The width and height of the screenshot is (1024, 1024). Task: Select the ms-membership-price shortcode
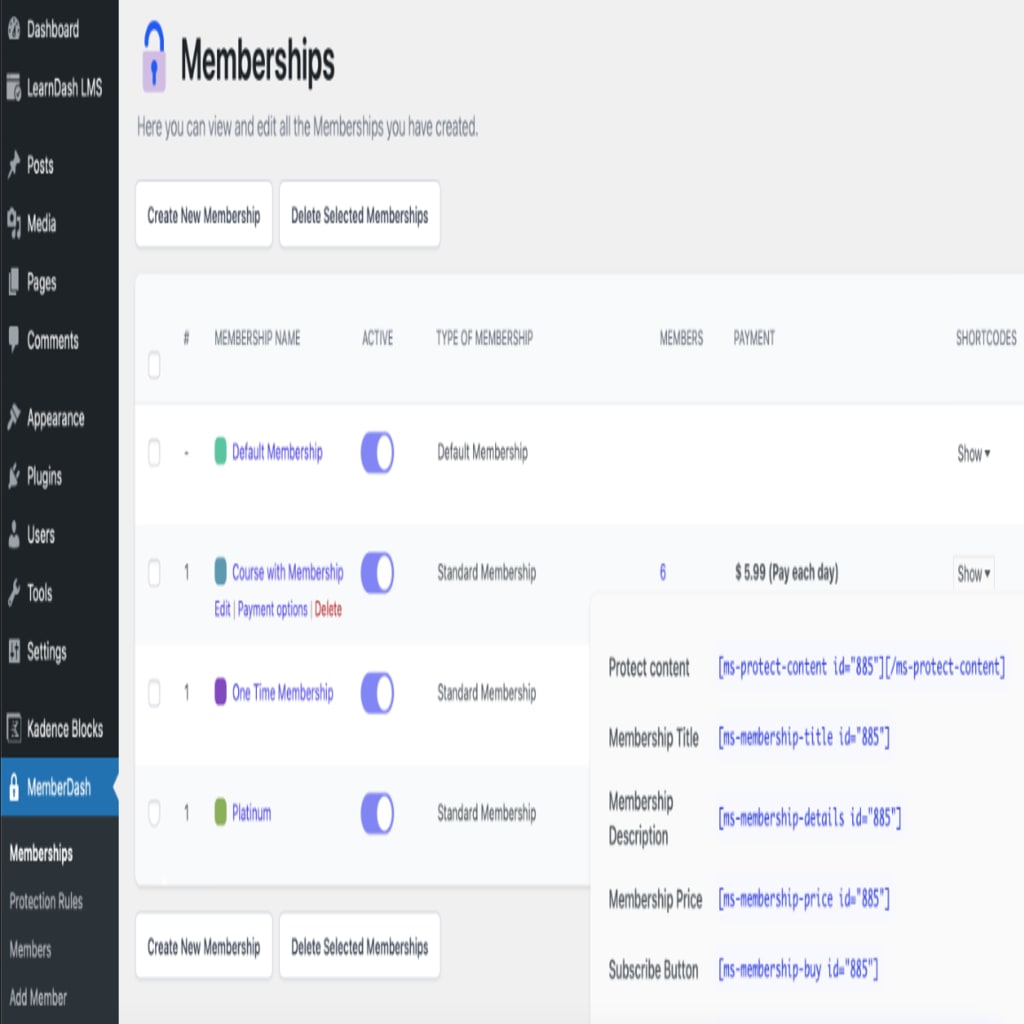coord(804,900)
